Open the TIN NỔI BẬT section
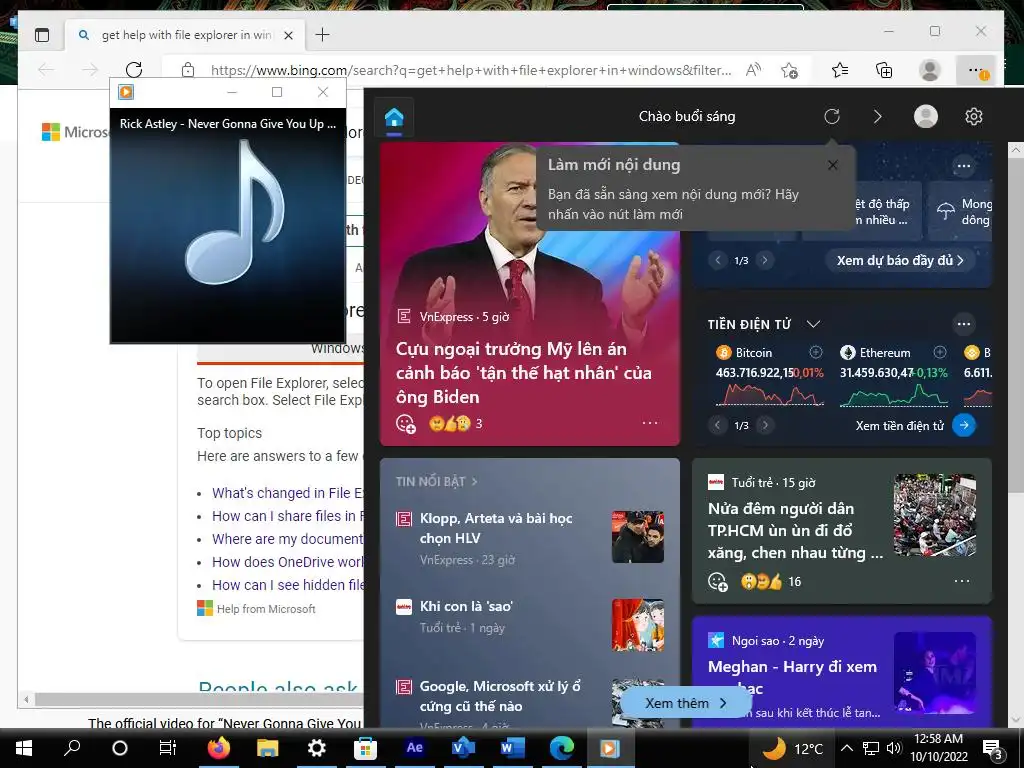Image resolution: width=1024 pixels, height=768 pixels. [x=436, y=481]
